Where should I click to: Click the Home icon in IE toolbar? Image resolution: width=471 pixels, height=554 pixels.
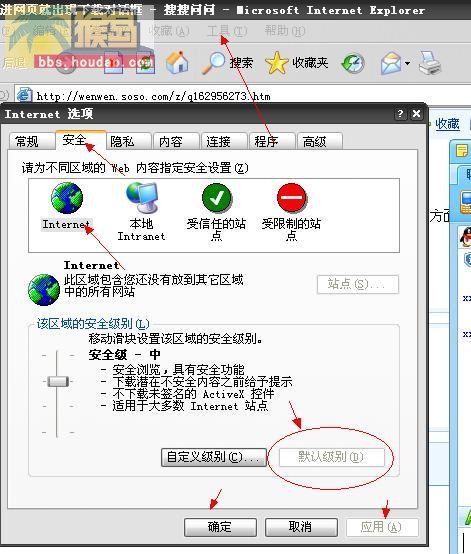click(x=177, y=63)
